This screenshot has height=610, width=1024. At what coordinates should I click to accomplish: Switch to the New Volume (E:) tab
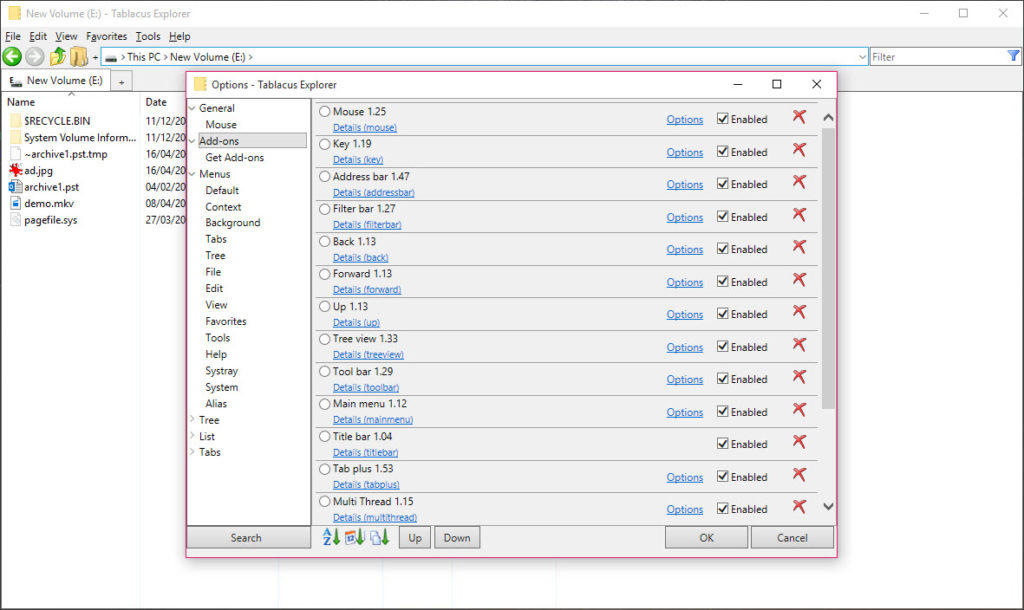(x=56, y=80)
